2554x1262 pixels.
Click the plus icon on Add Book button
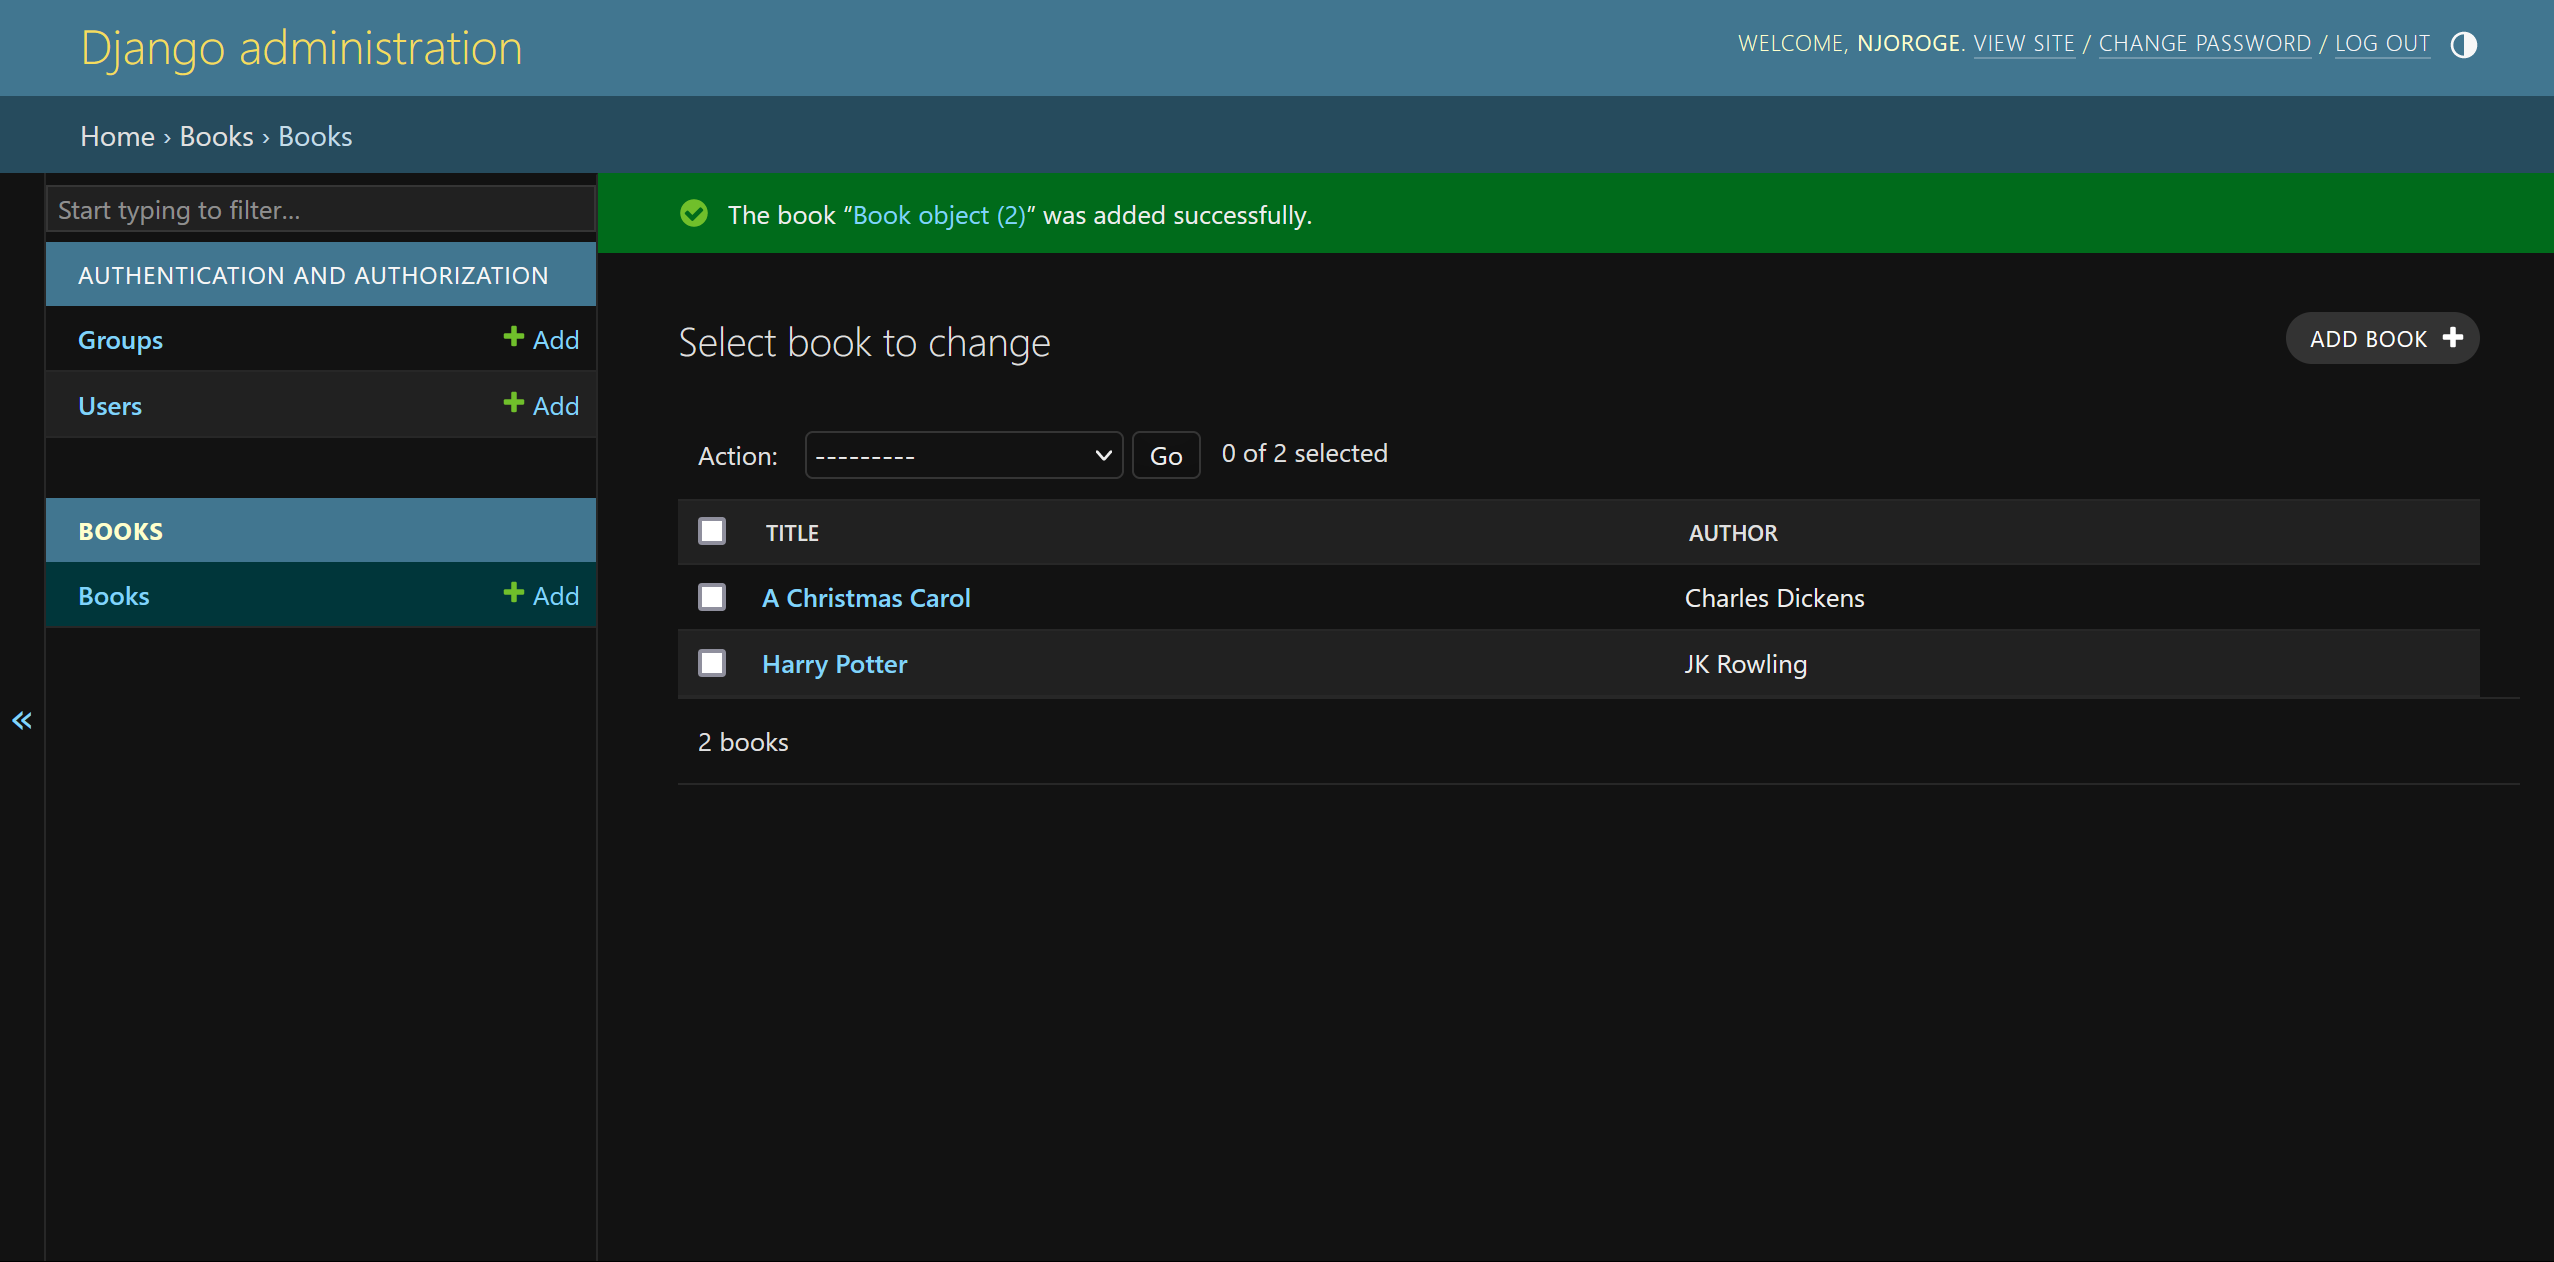coord(2452,338)
